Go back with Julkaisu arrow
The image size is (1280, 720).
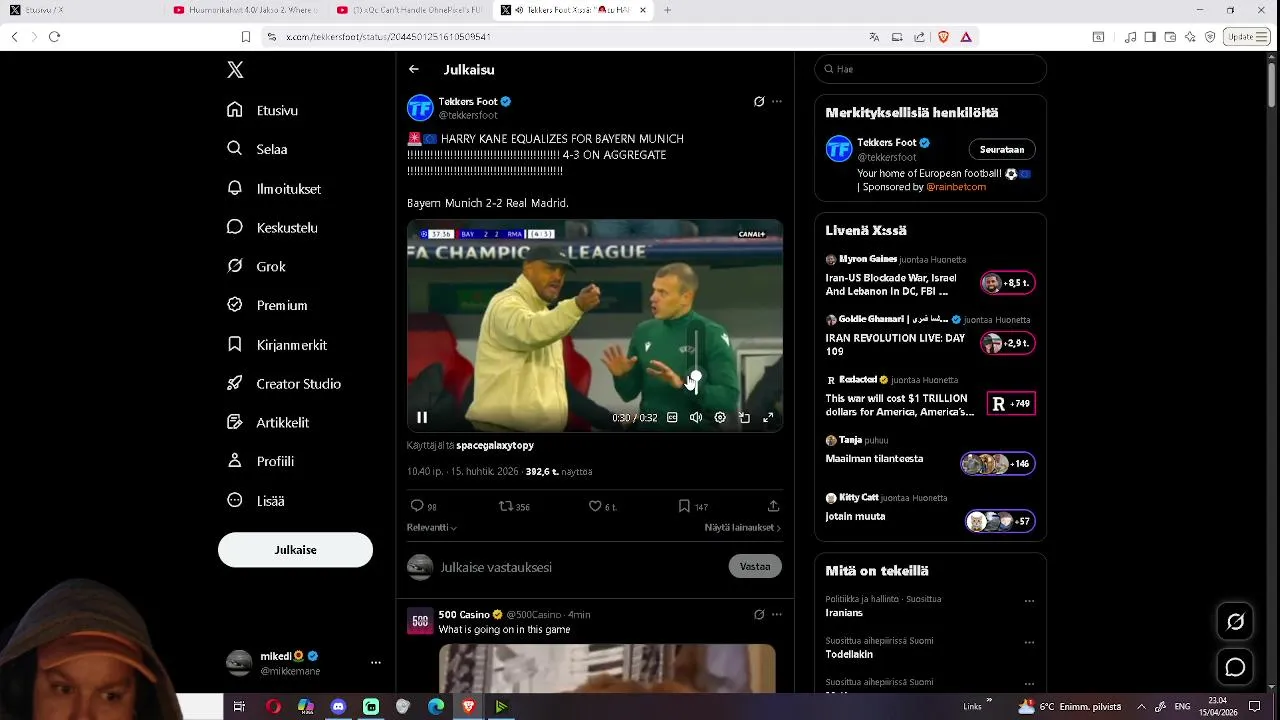(x=414, y=70)
